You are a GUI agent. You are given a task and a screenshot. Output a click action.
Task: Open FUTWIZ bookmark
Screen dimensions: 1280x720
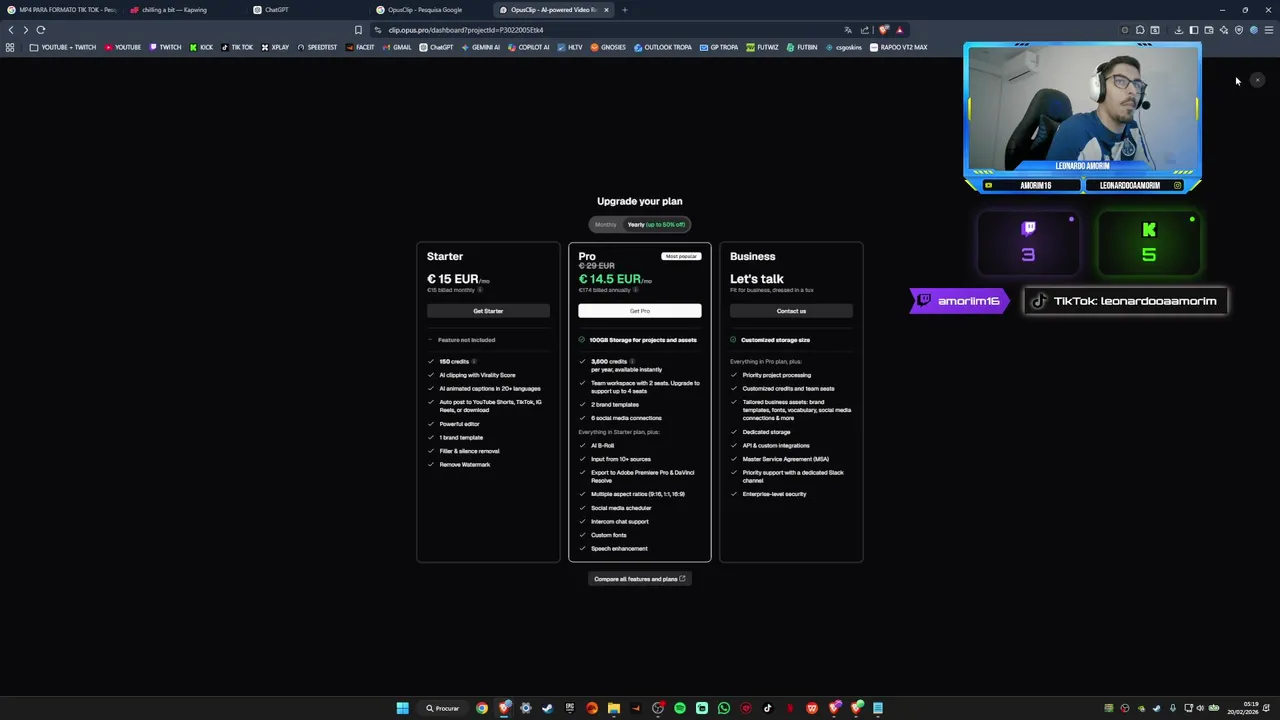pos(762,47)
